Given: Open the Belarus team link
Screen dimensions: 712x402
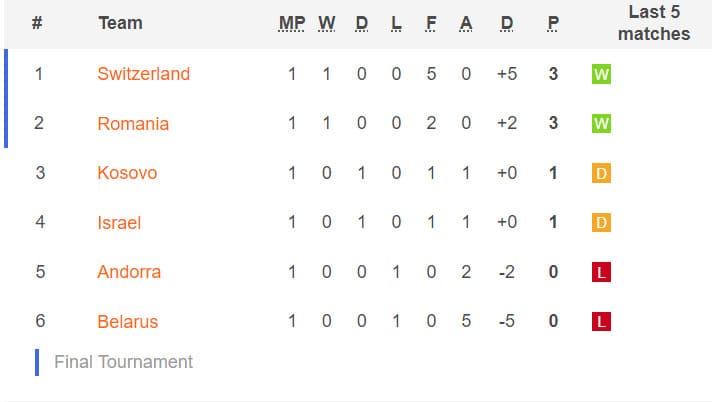Looking at the screenshot, I should 128,322.
